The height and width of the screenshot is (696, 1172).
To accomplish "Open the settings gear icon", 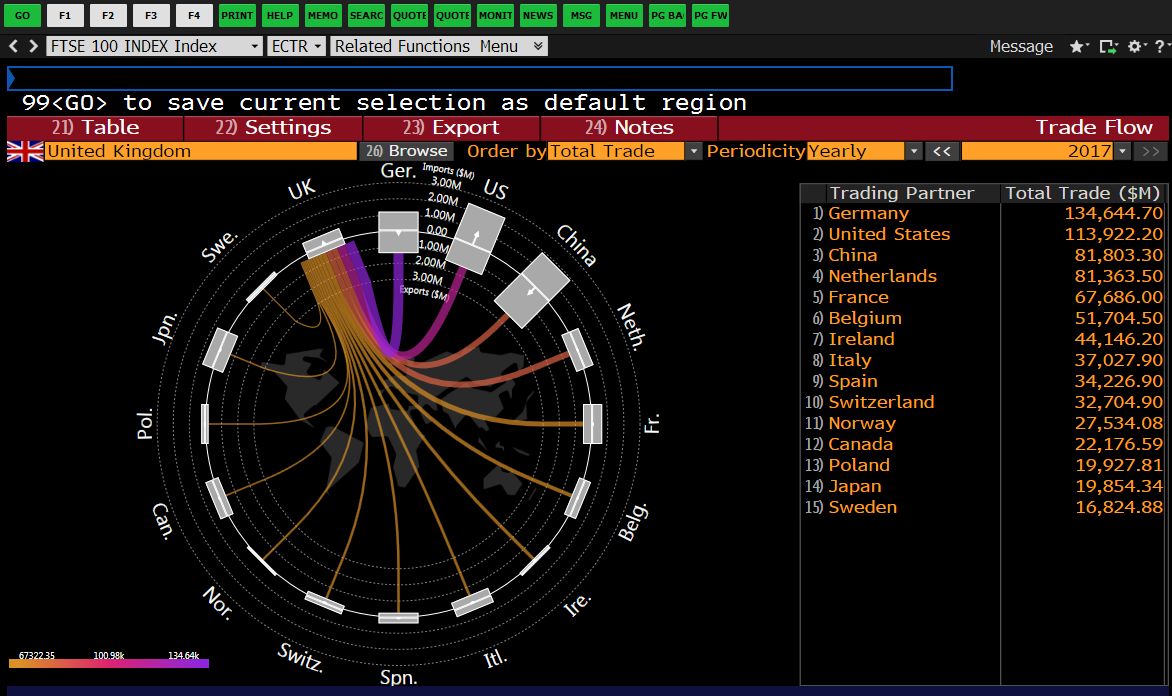I will click(1133, 46).
